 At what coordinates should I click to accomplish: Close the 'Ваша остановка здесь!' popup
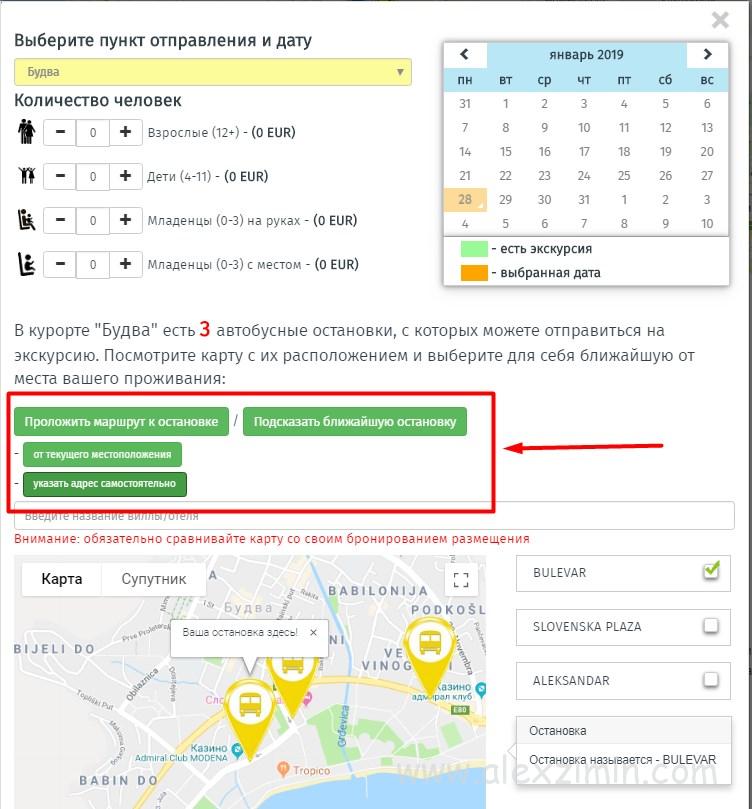[313, 633]
